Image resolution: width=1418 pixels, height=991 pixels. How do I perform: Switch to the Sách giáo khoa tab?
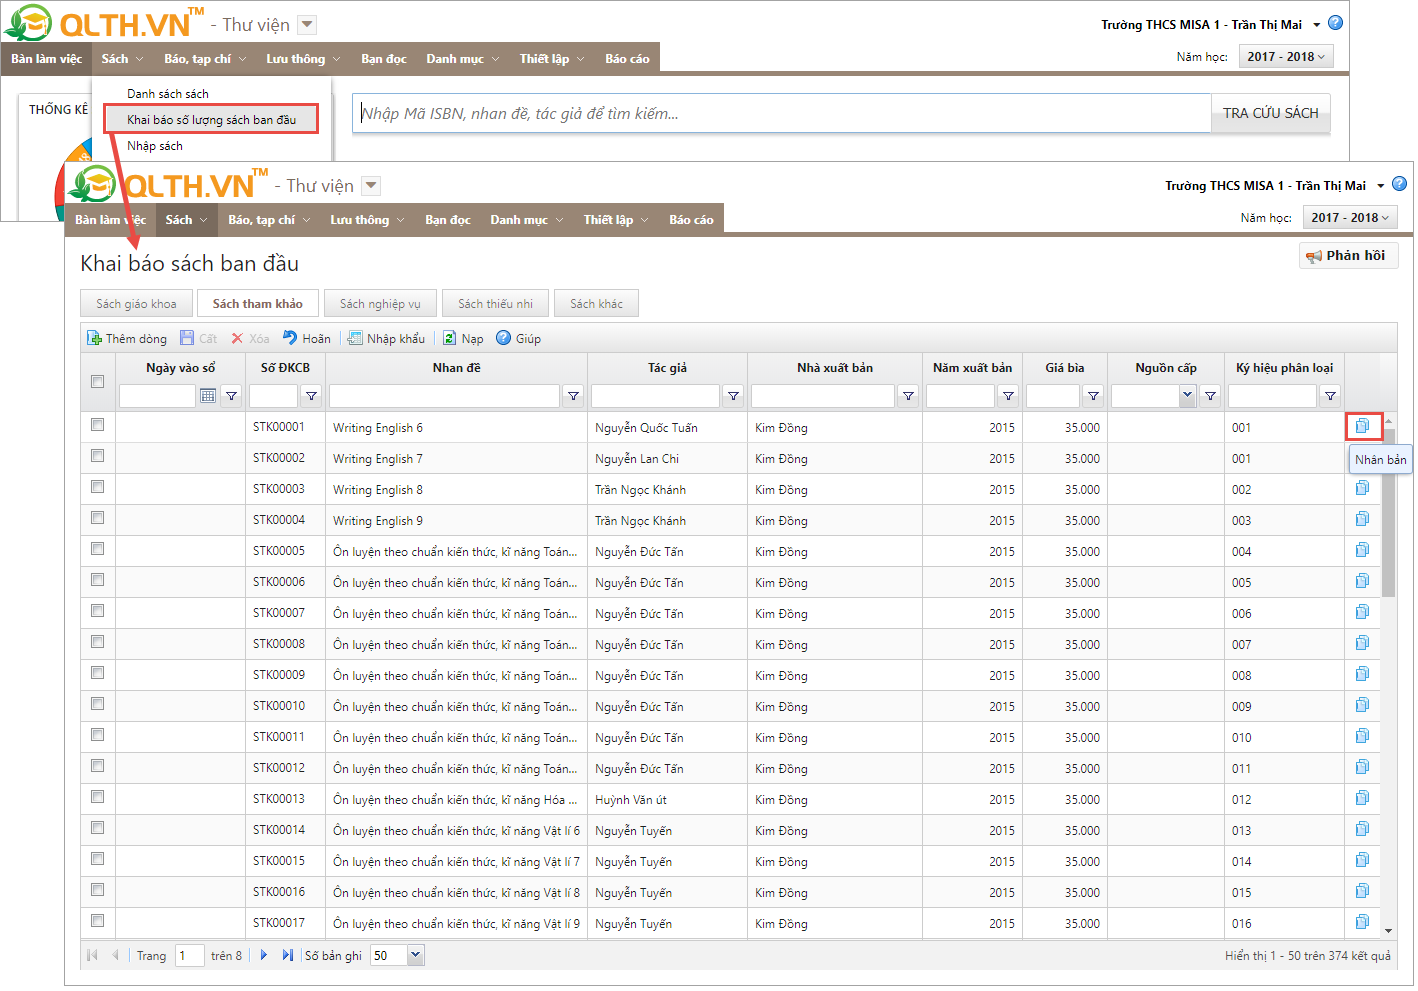pyautogui.click(x=136, y=304)
